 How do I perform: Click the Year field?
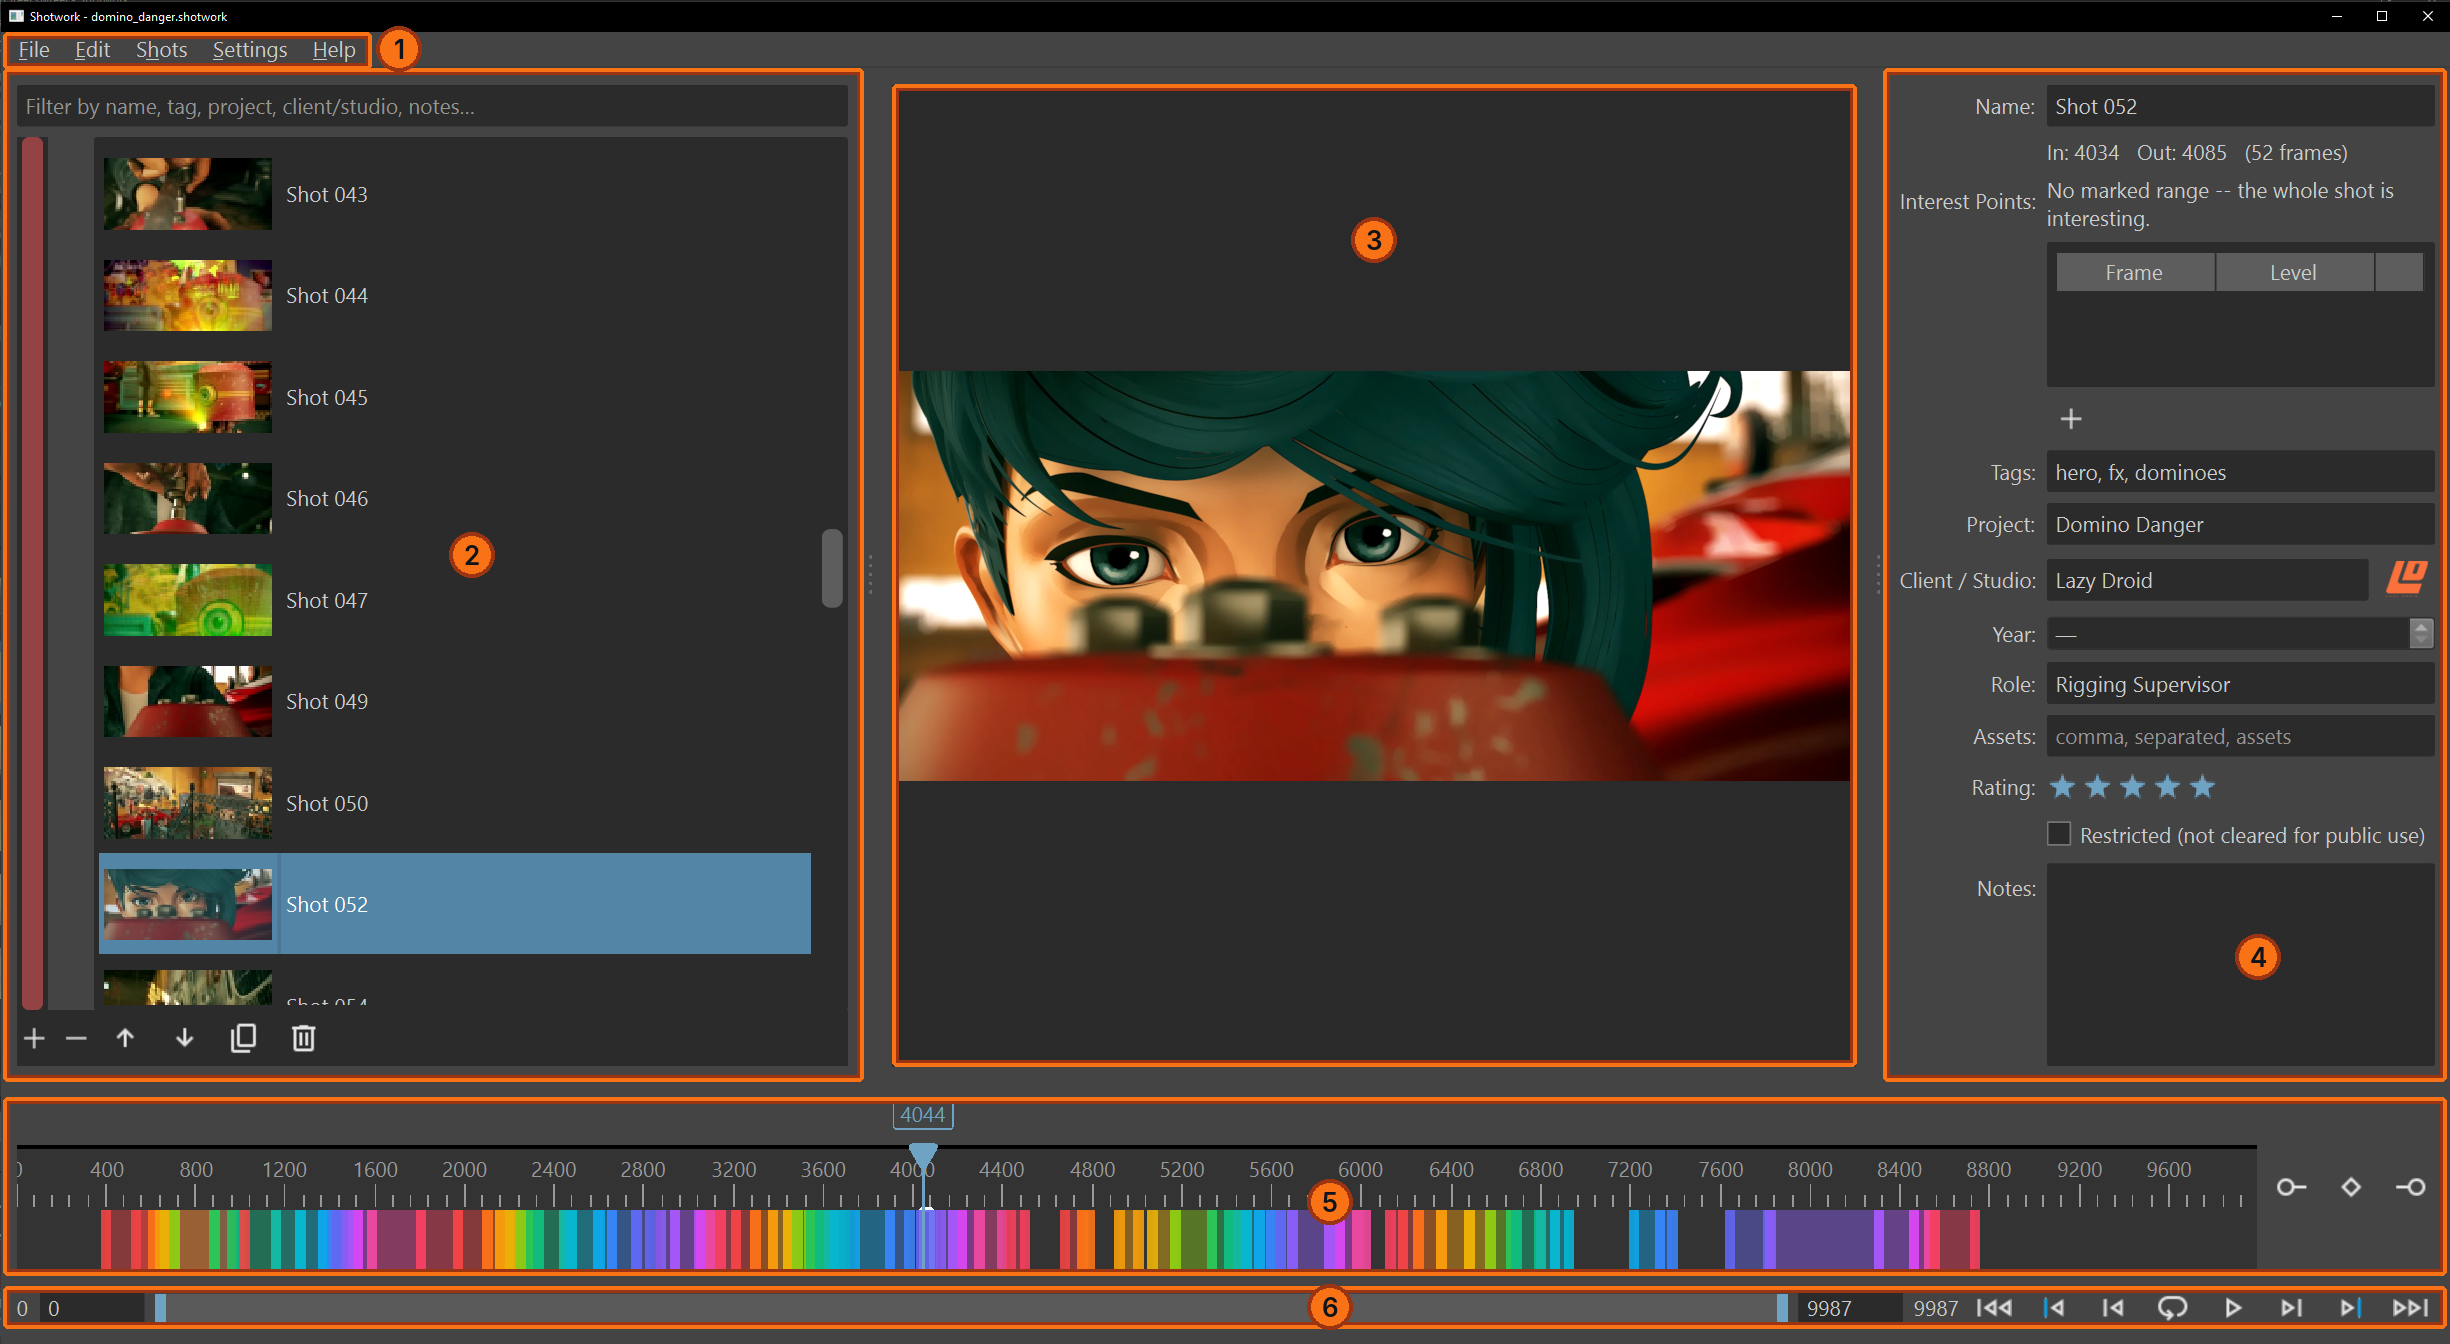point(2229,633)
